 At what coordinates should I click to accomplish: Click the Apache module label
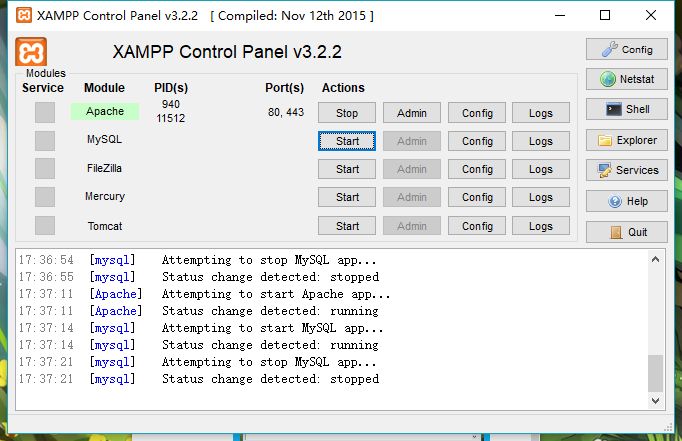[x=105, y=111]
